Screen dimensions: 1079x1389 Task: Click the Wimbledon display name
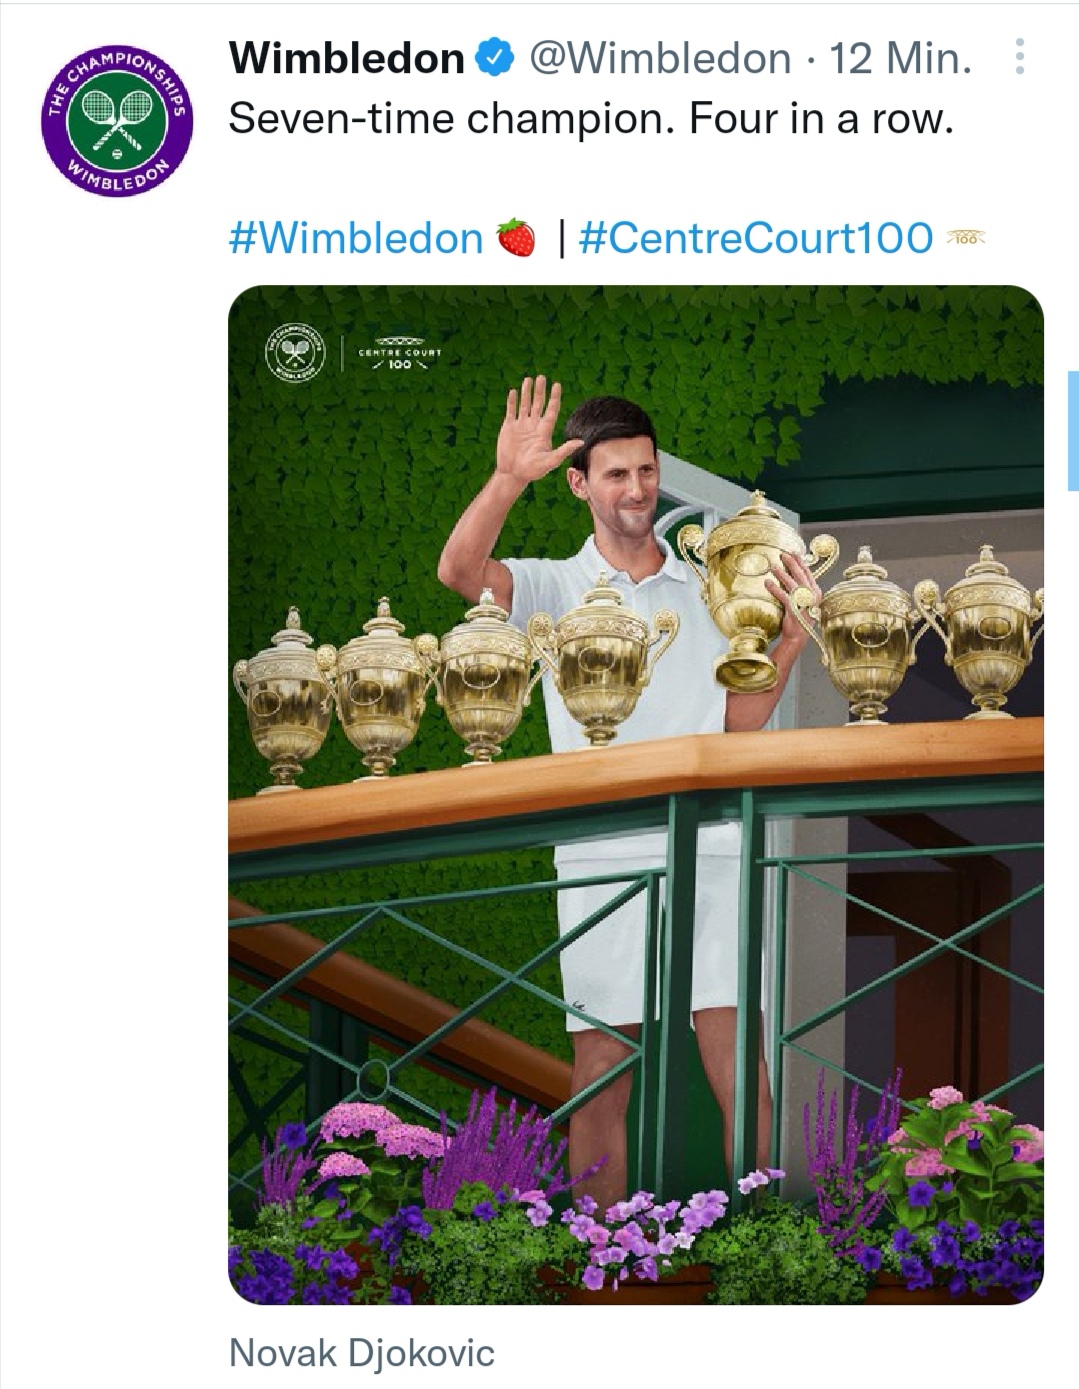tap(347, 58)
